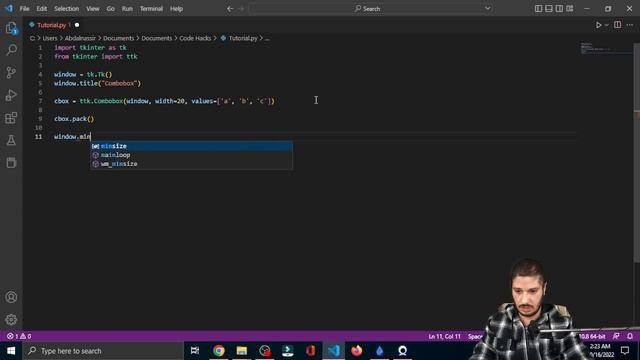Launch Firefox from taskbar
This screenshot has height=360, width=640.
[356, 351]
